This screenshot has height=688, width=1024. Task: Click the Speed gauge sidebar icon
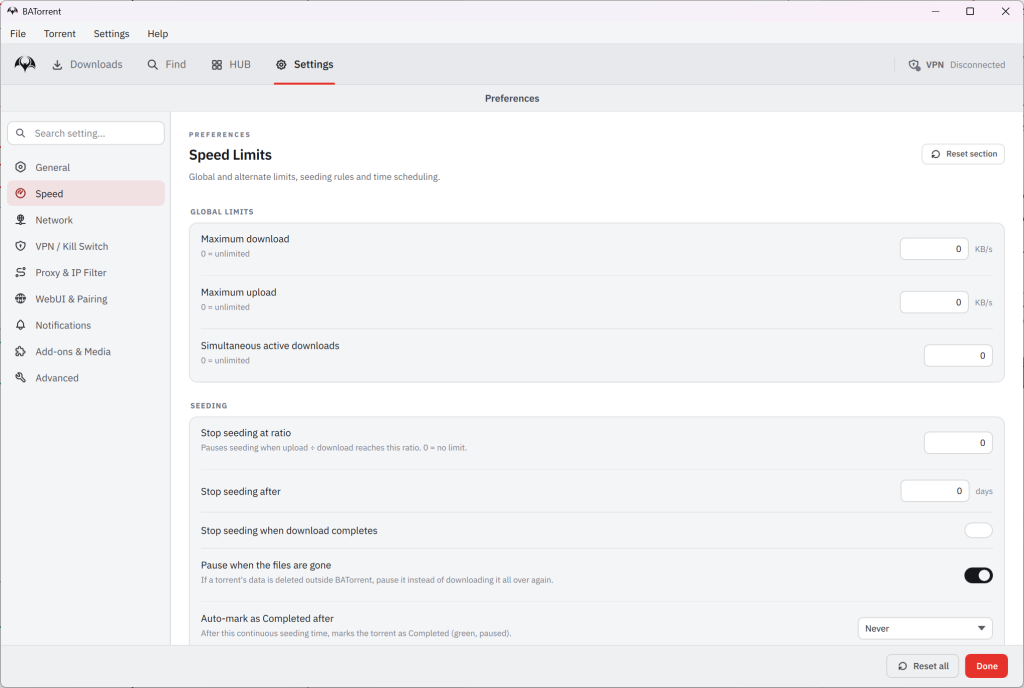21,193
